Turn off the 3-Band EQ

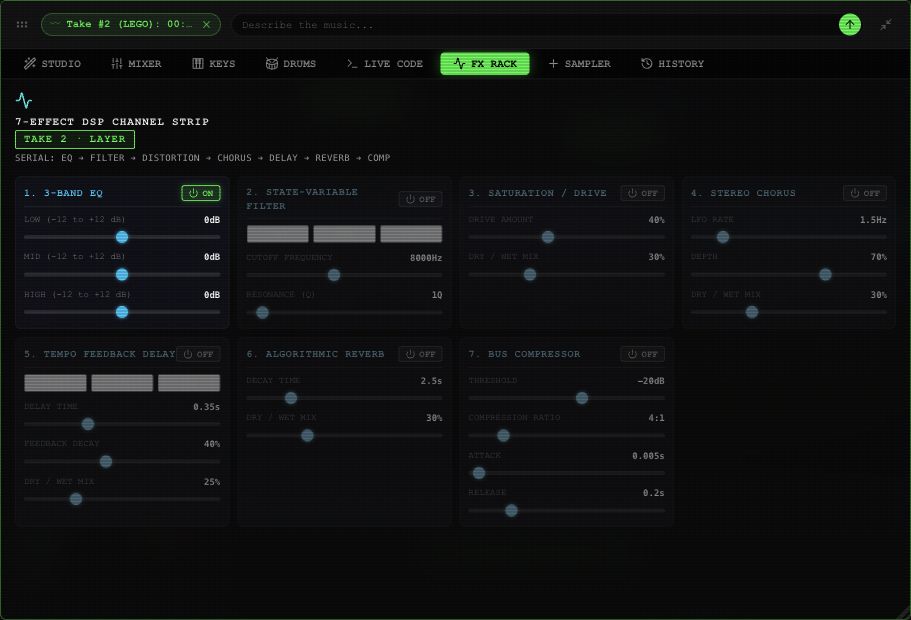tap(201, 193)
